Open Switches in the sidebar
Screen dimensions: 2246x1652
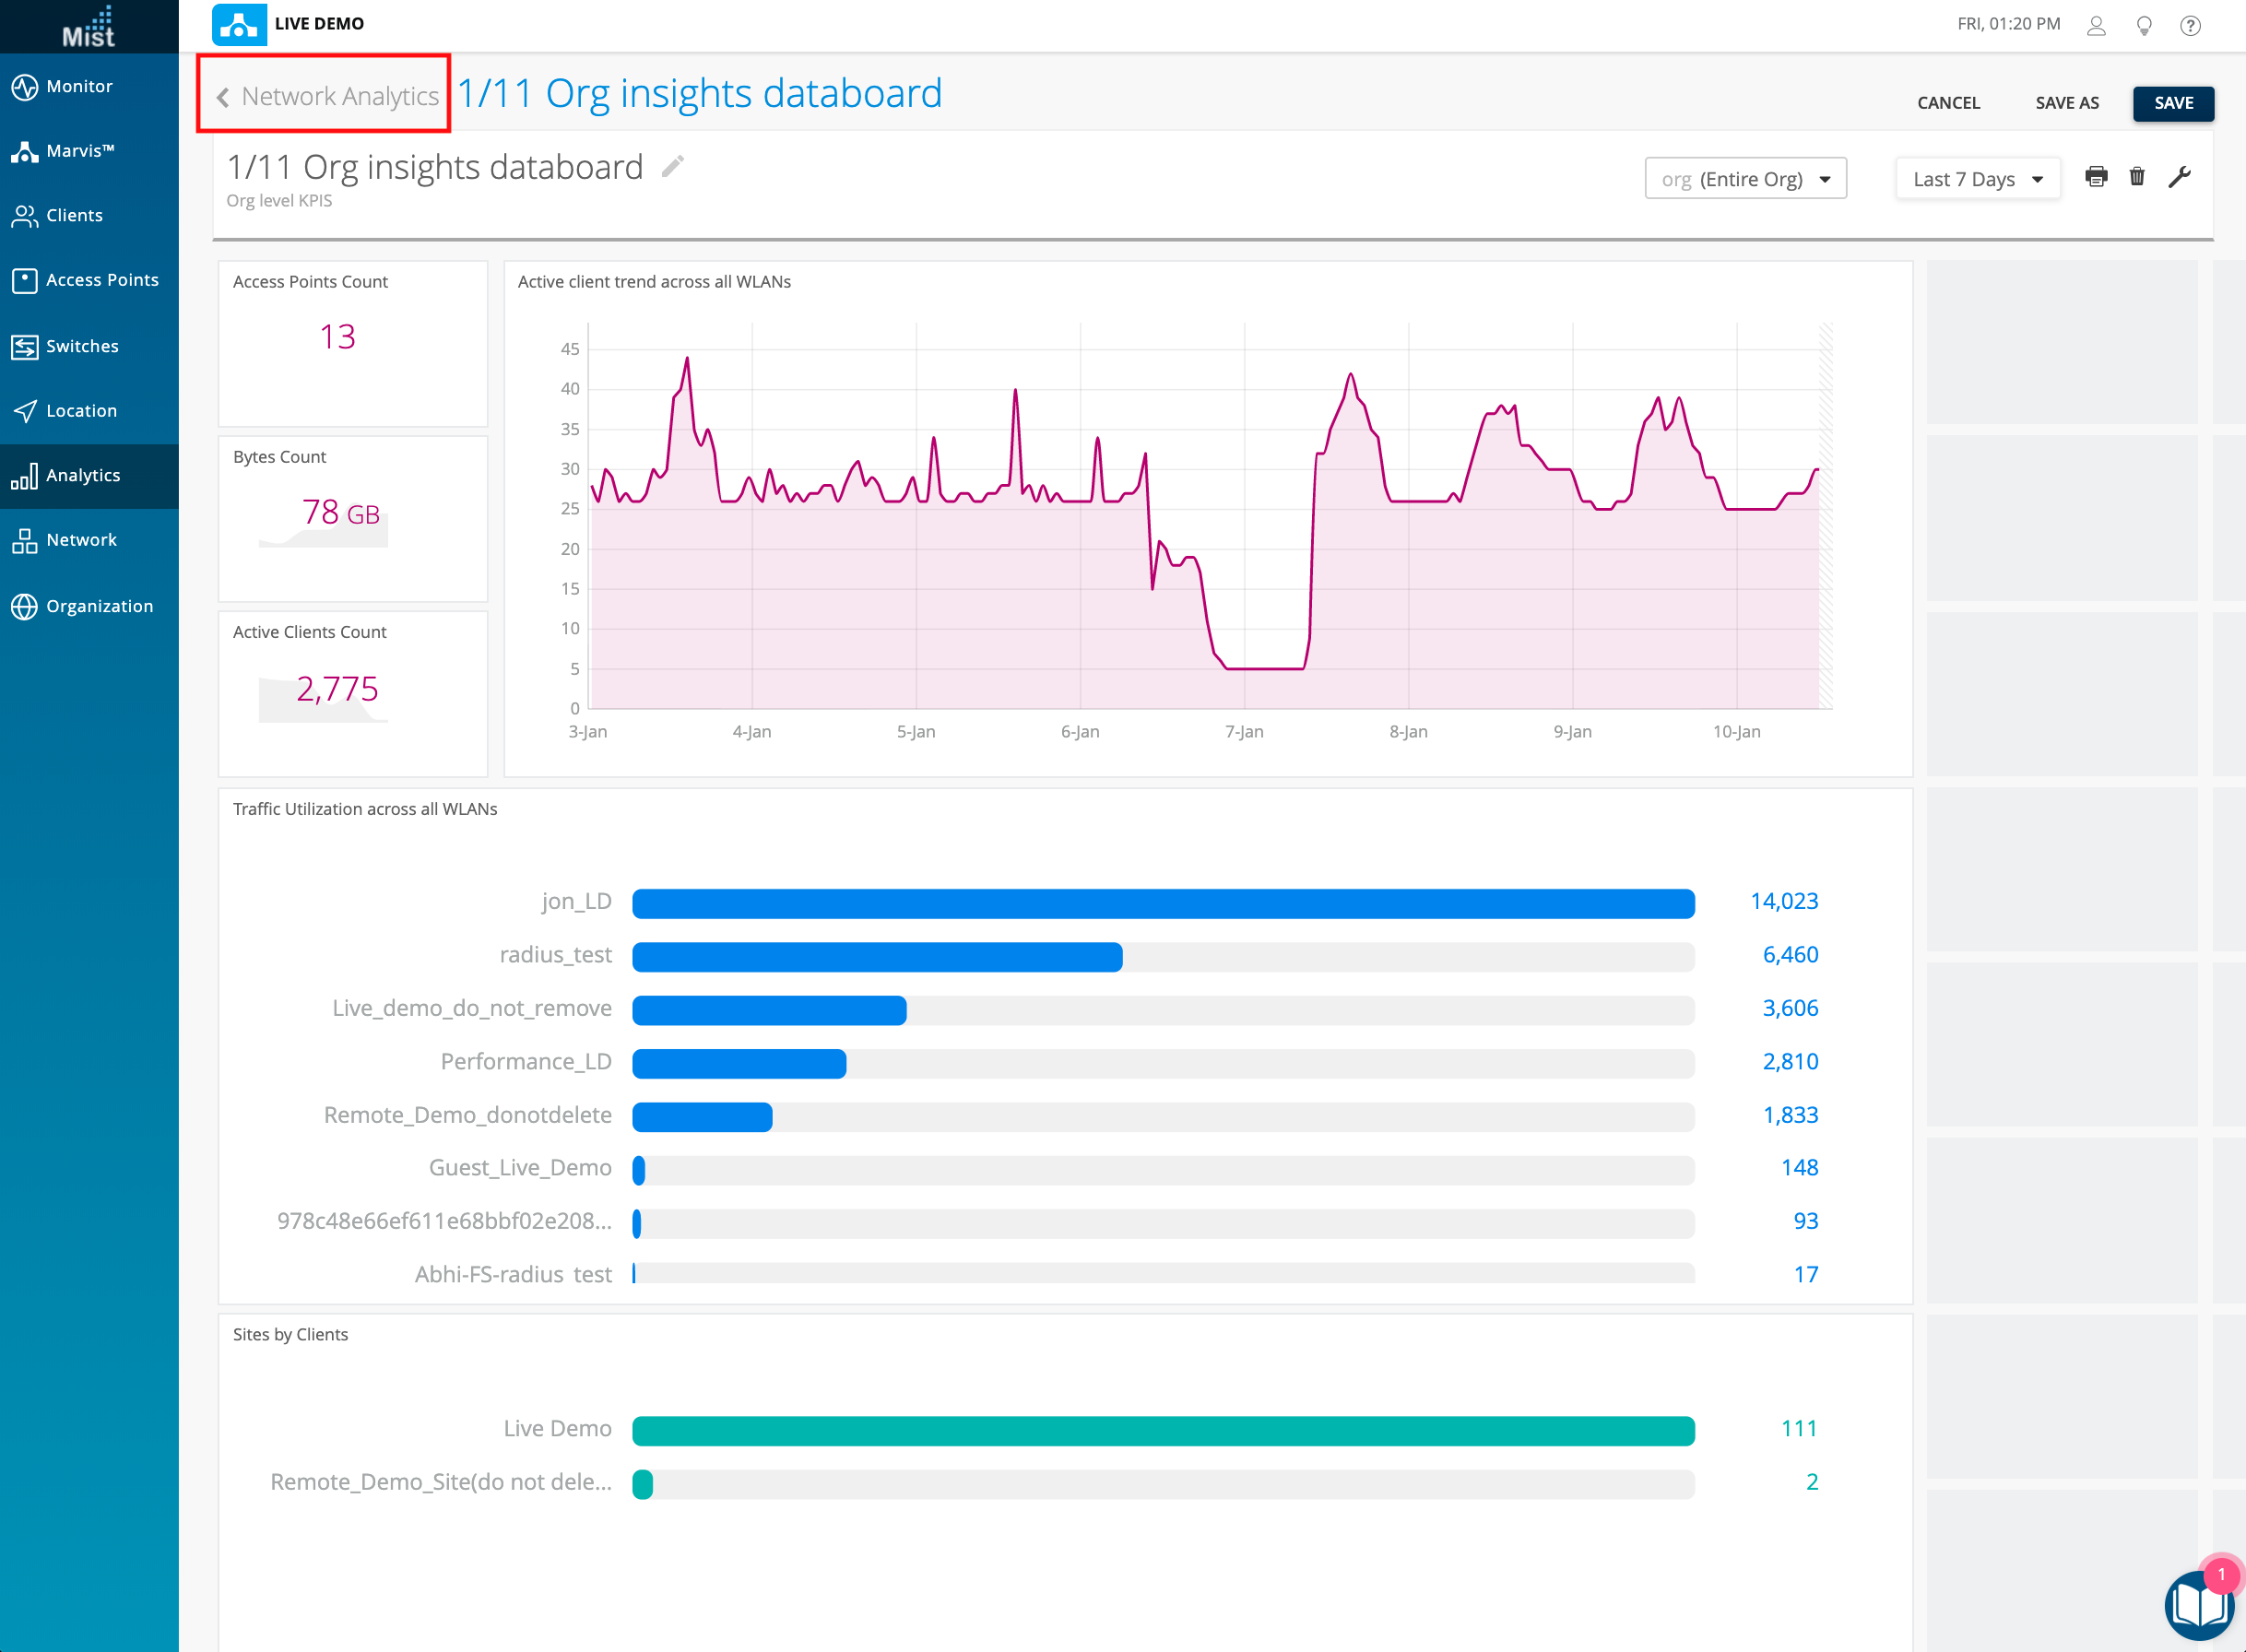coord(82,346)
